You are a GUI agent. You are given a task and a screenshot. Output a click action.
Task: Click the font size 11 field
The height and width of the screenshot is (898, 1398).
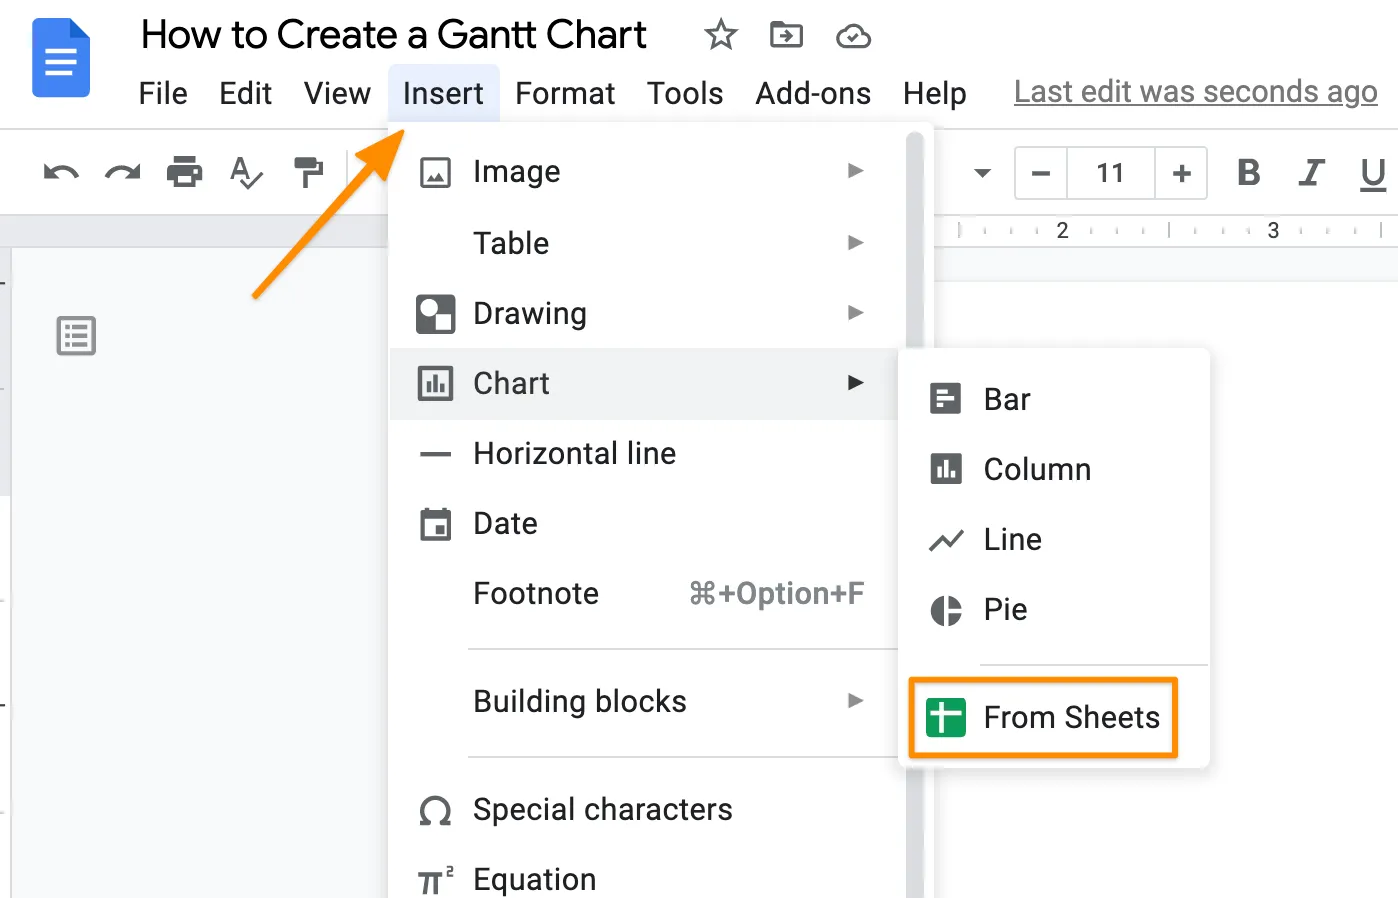pos(1110,173)
